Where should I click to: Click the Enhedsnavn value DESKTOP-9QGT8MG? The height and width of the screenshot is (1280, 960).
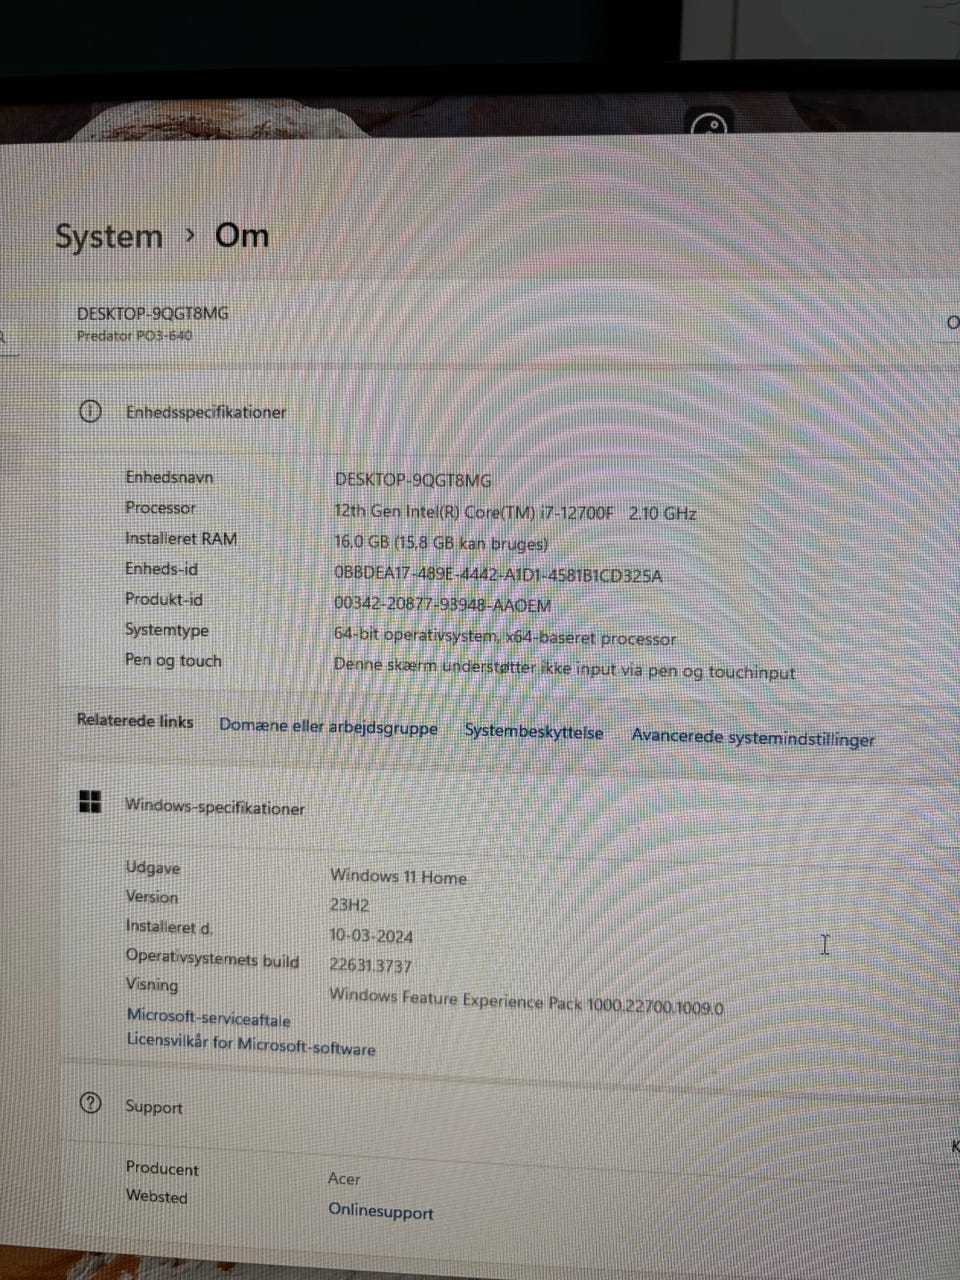point(413,480)
